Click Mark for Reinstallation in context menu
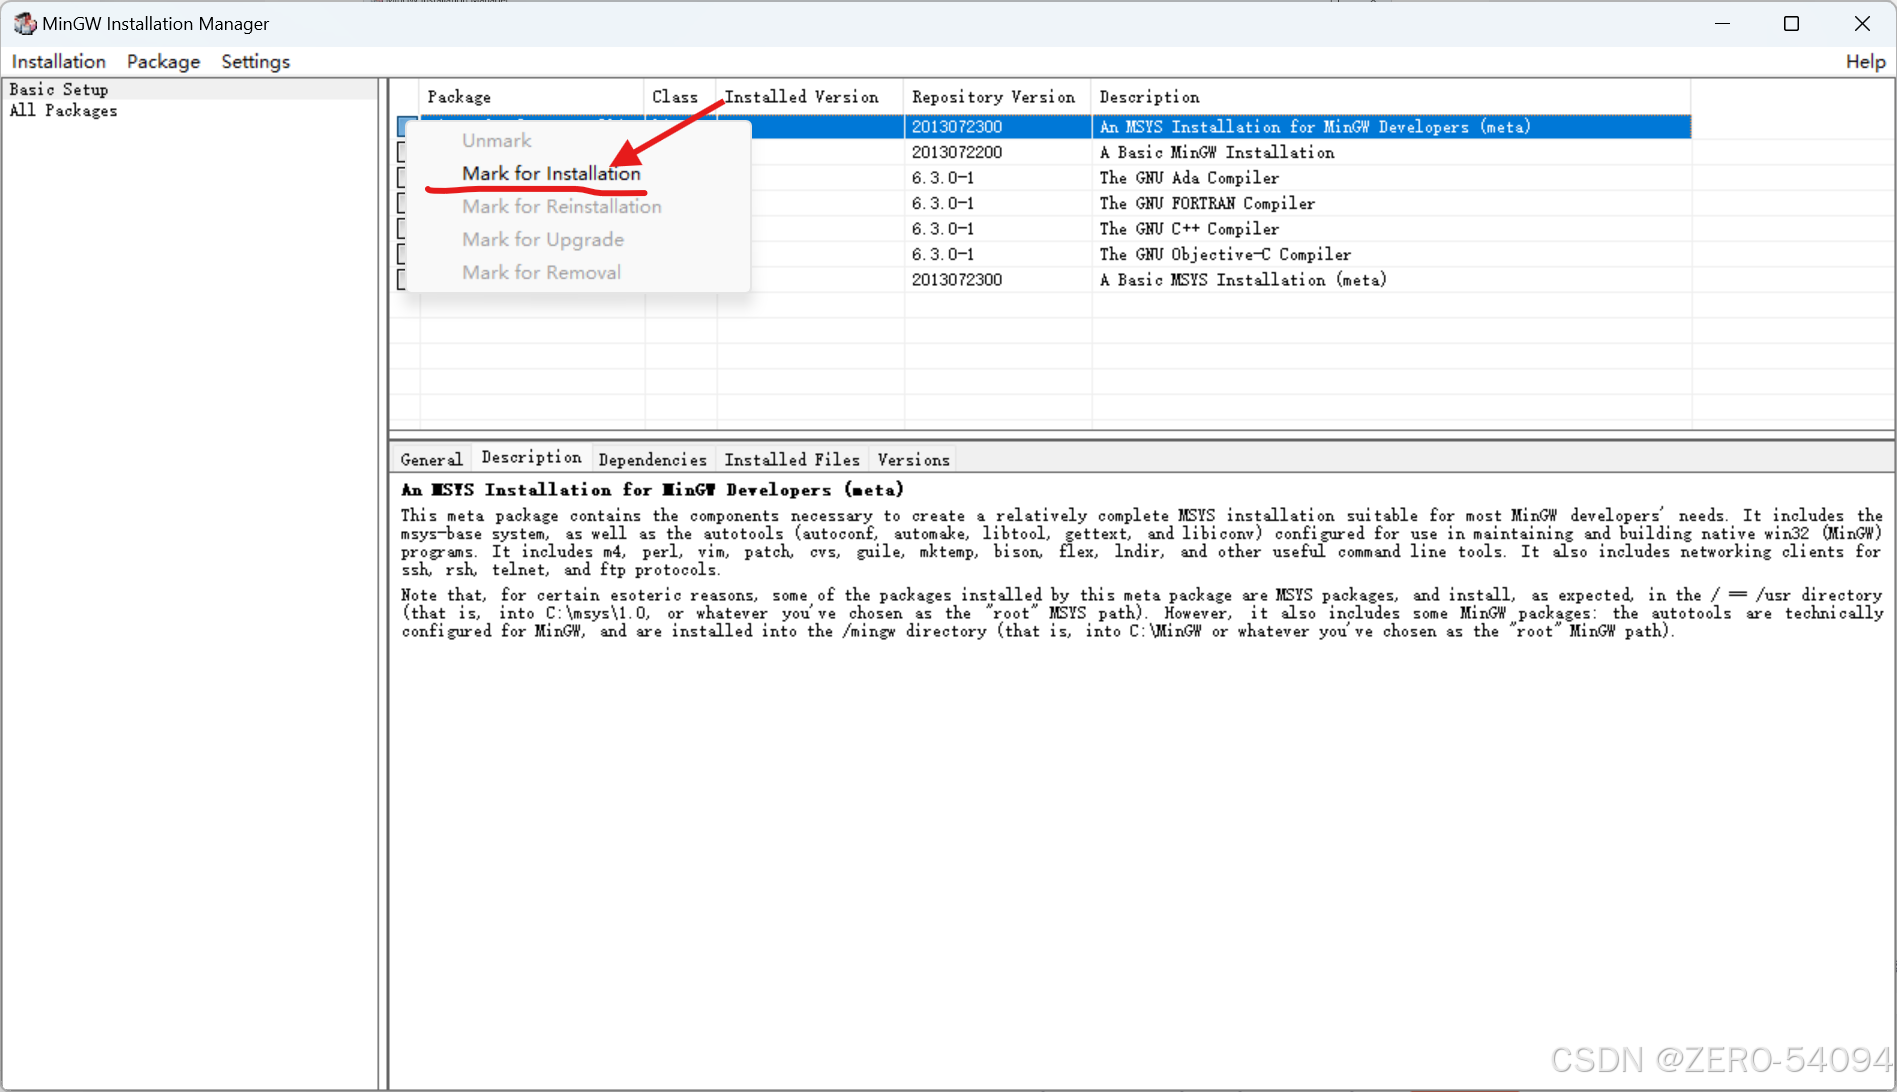Screen dimensions: 1897x1092 coord(561,206)
